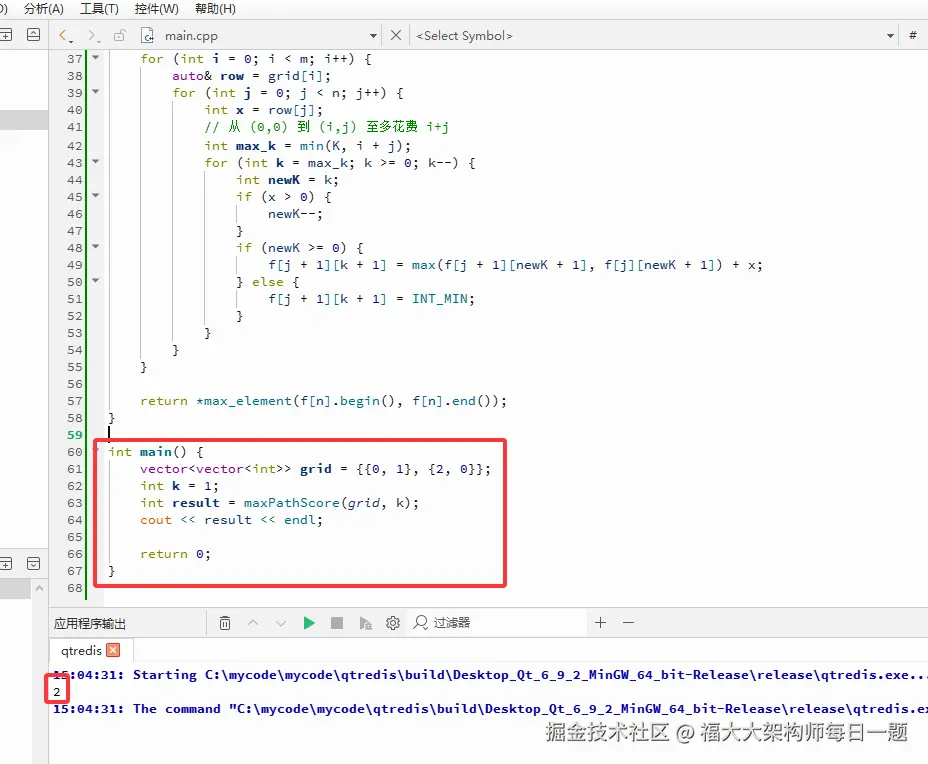This screenshot has height=764, width=928.
Task: Click the 应用程序输出 pane title
Action: click(x=90, y=624)
